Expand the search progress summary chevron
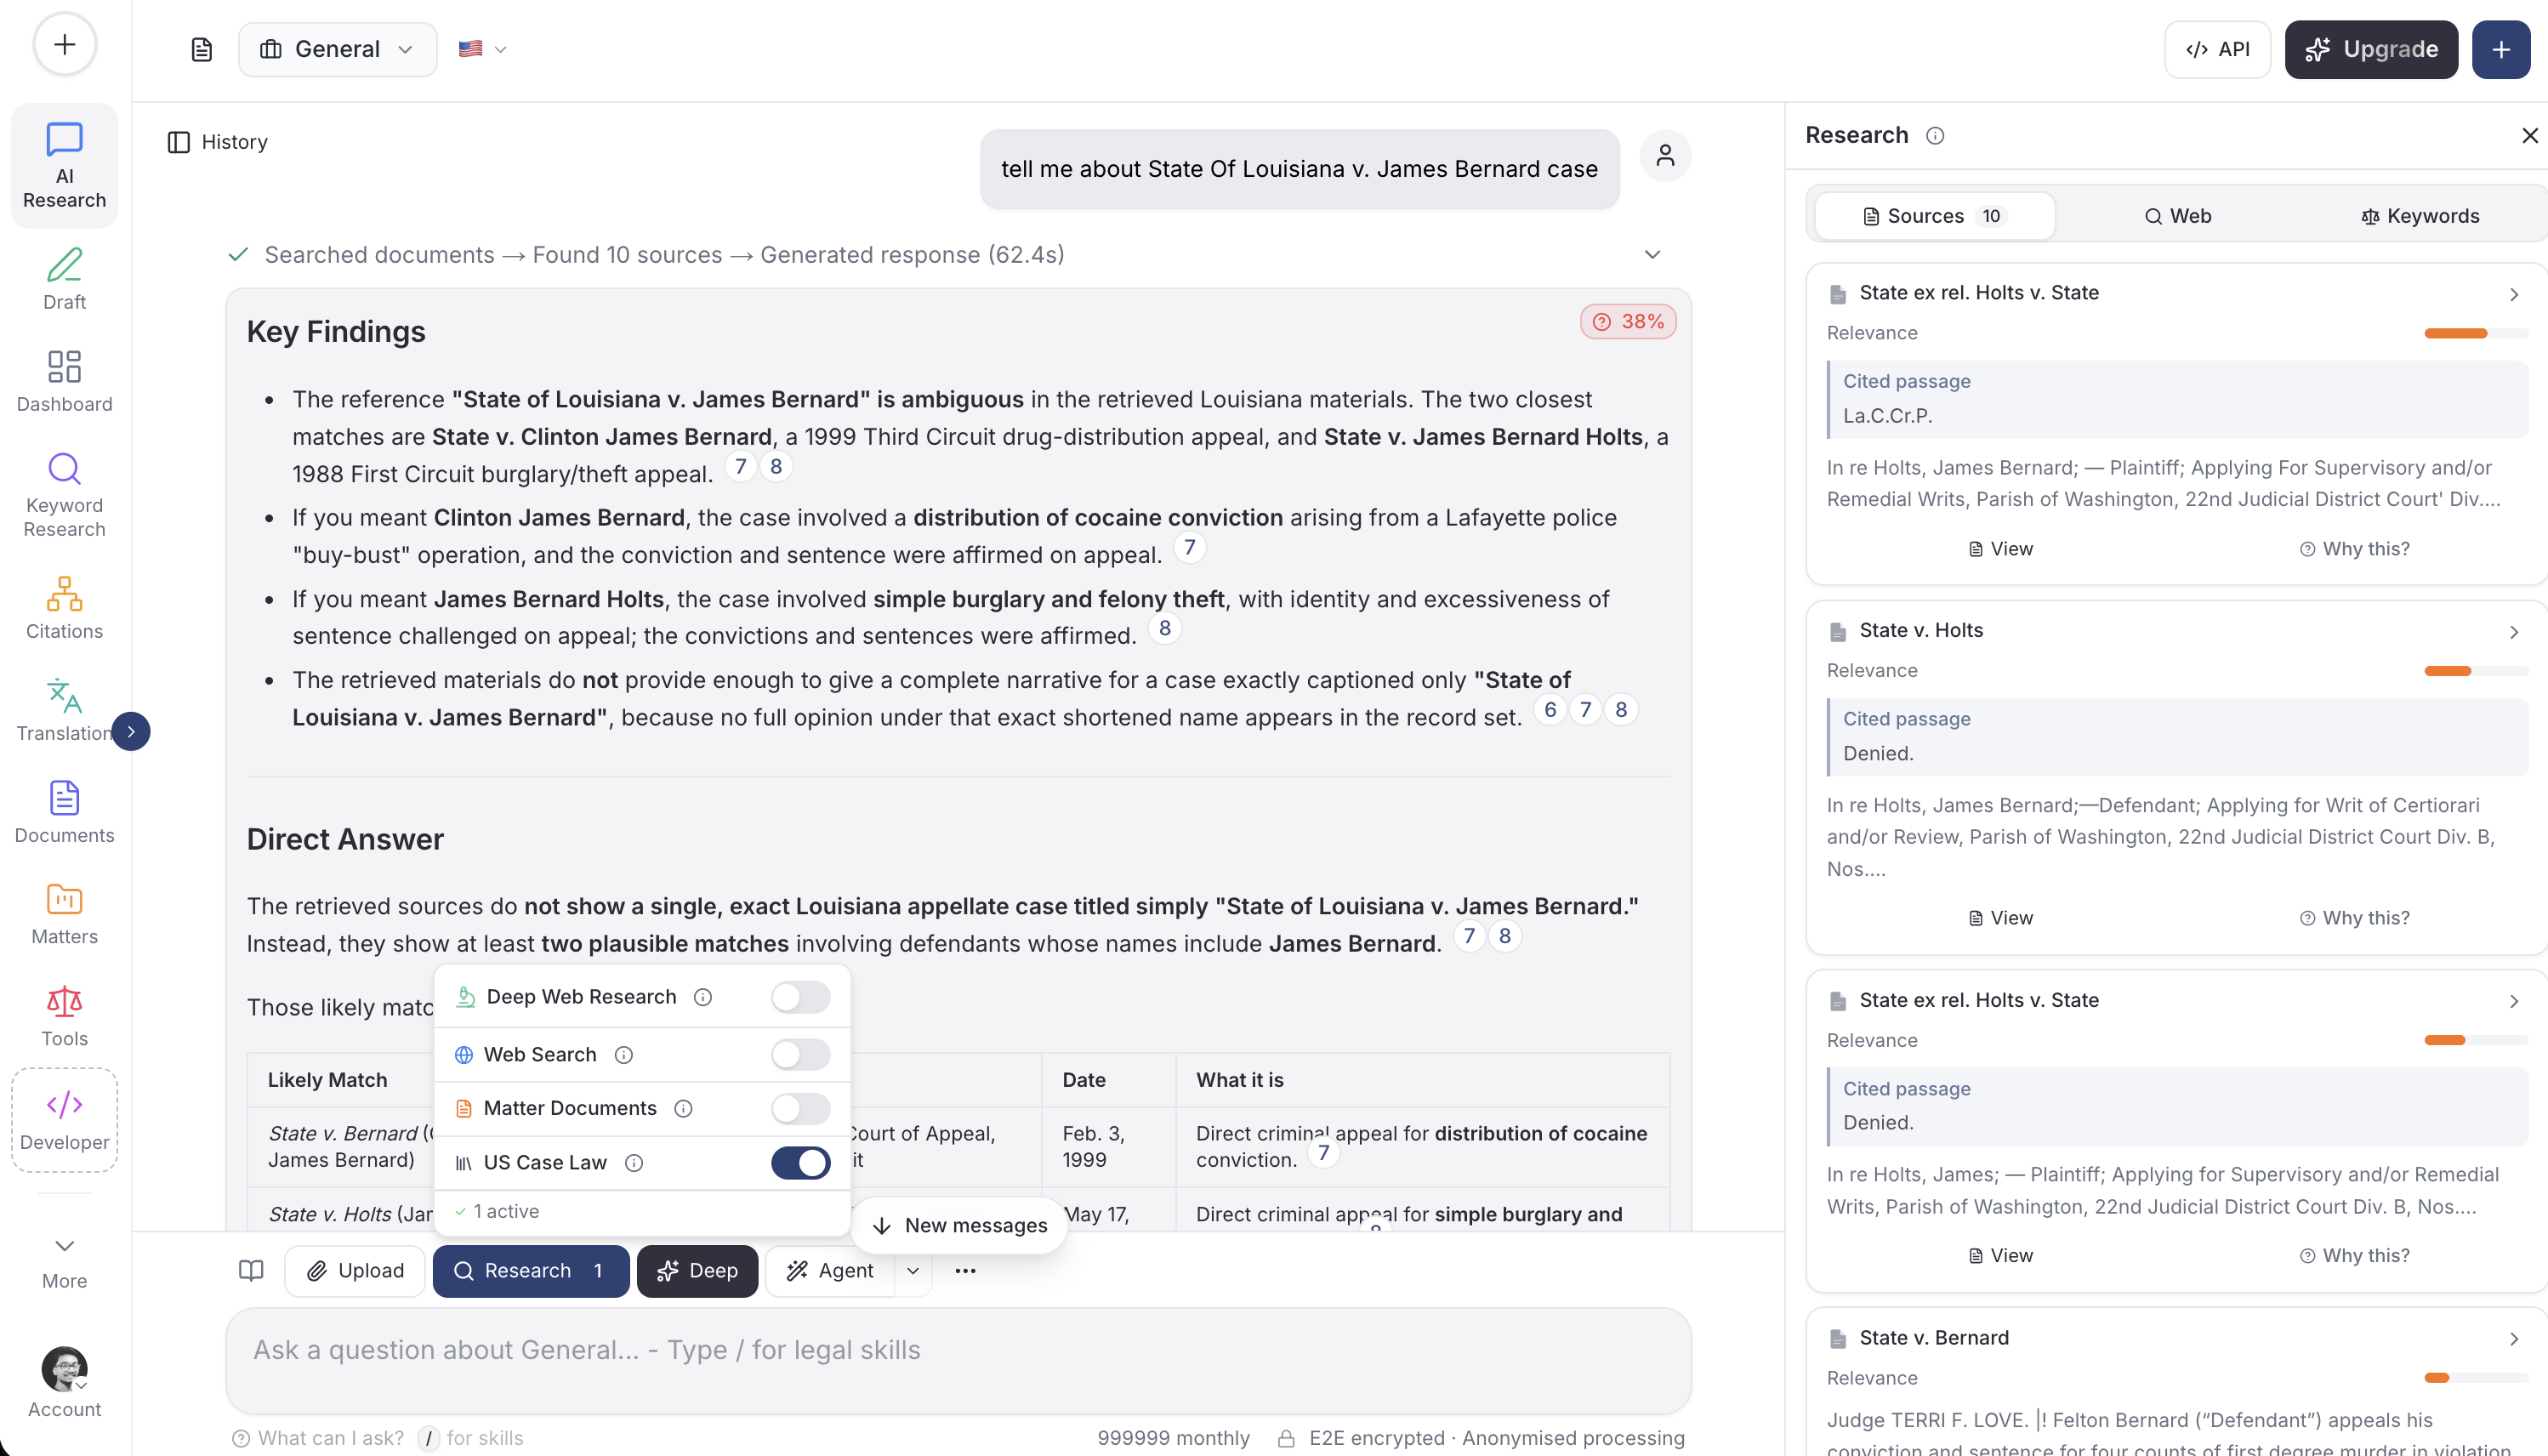2548x1456 pixels. click(1652, 255)
